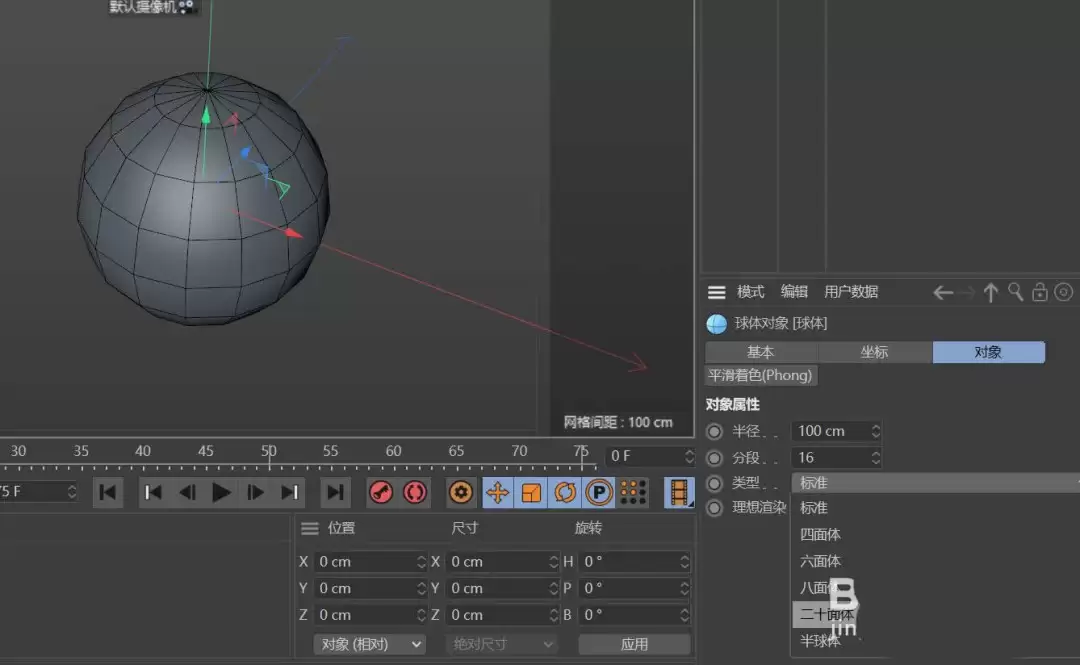The image size is (1080, 665).
Task: Select the Scale tool icon
Action: (531, 491)
